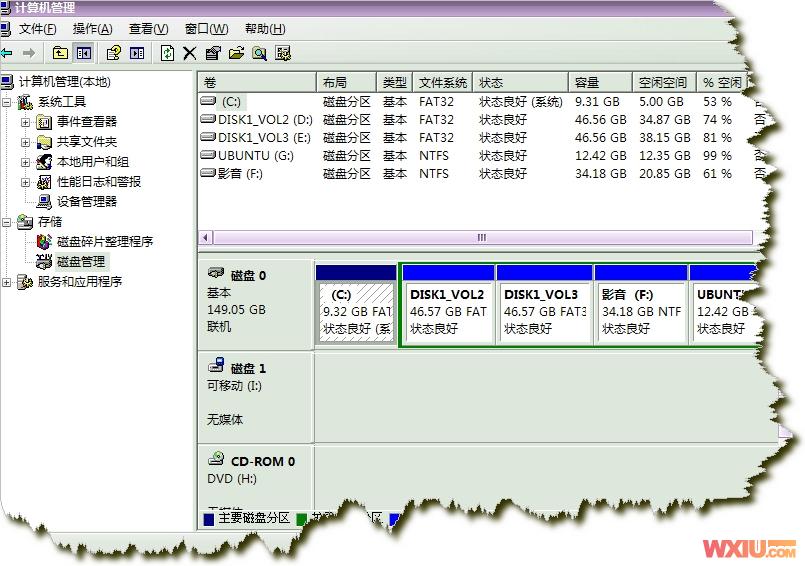Click the delete X toolbar icon

tap(190, 53)
